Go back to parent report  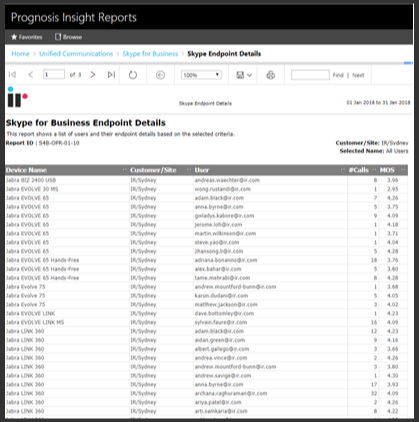[x=160, y=75]
